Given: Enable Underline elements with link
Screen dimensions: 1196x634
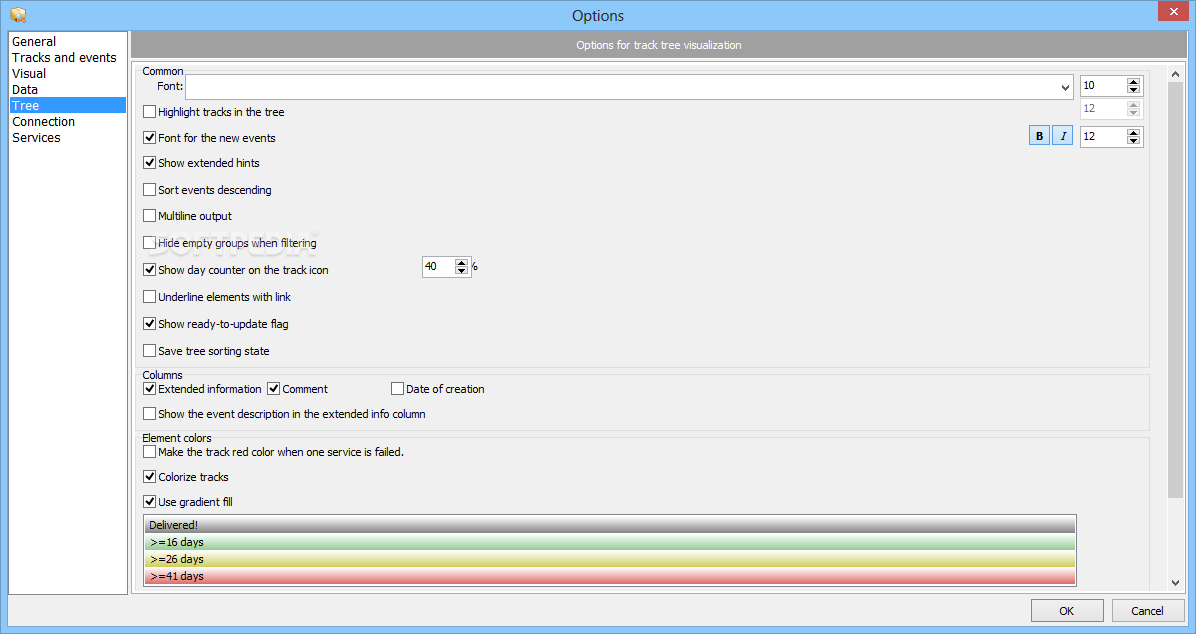Looking at the screenshot, I should click(150, 297).
